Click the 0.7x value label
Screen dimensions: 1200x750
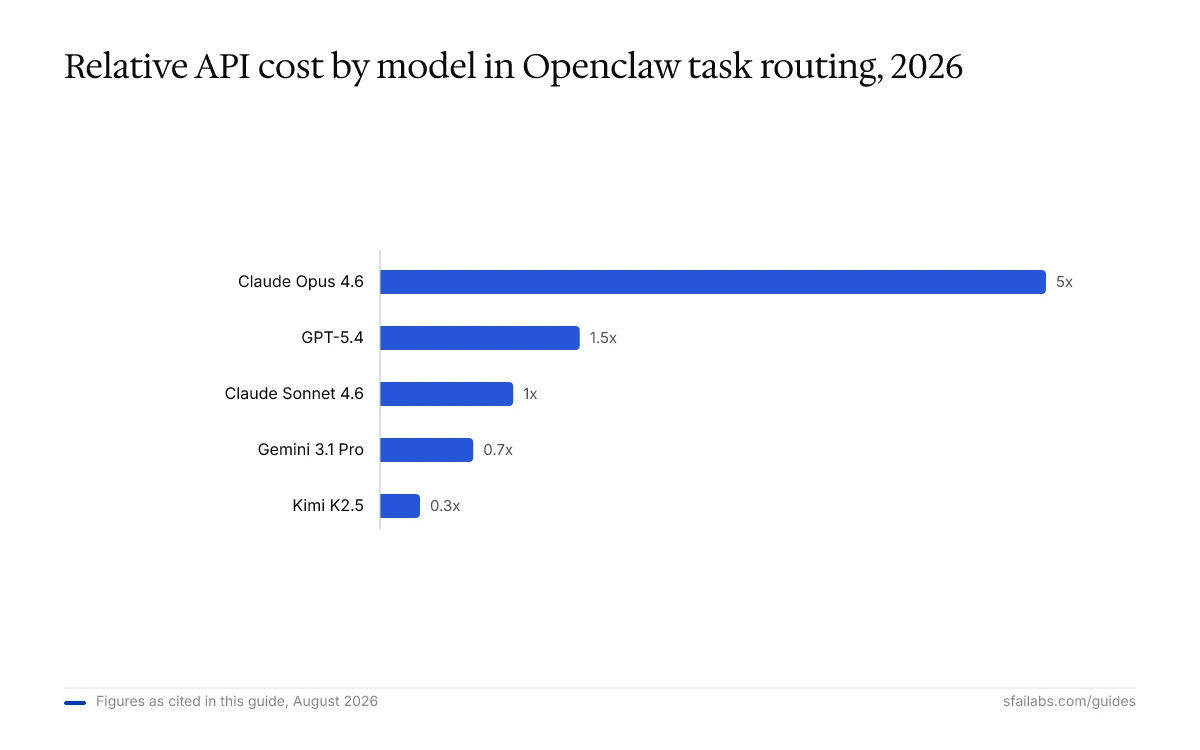pos(498,450)
